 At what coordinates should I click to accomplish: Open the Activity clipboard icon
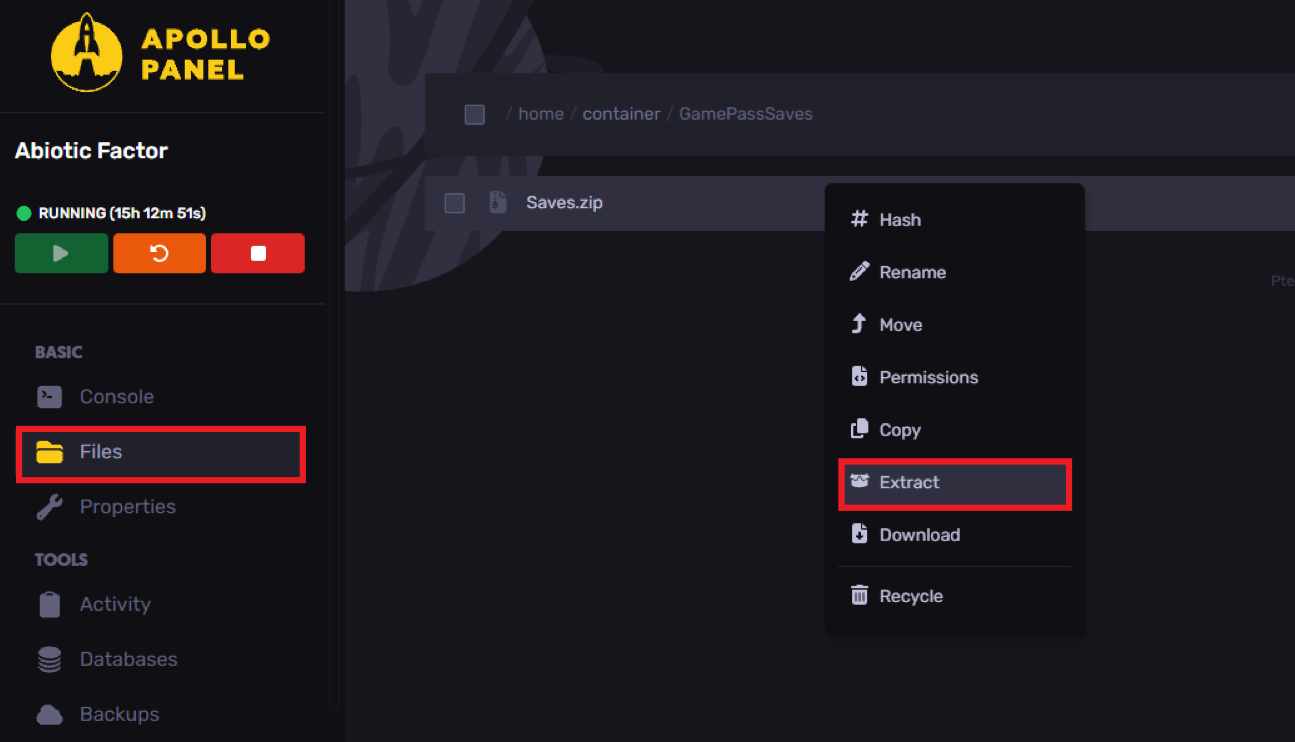click(49, 605)
